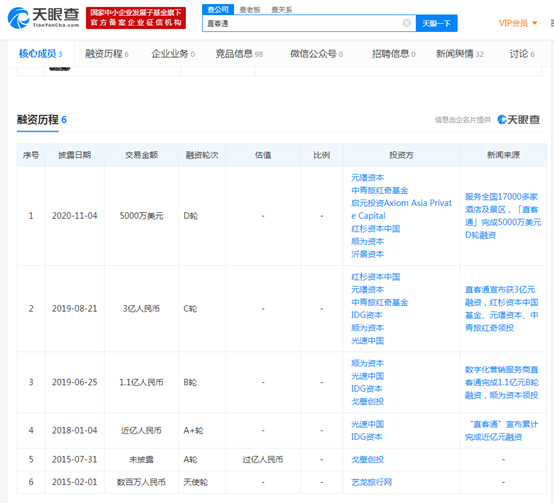Open the 竞品信息 tab
The width and height of the screenshot is (554, 503).
[x=239, y=54]
